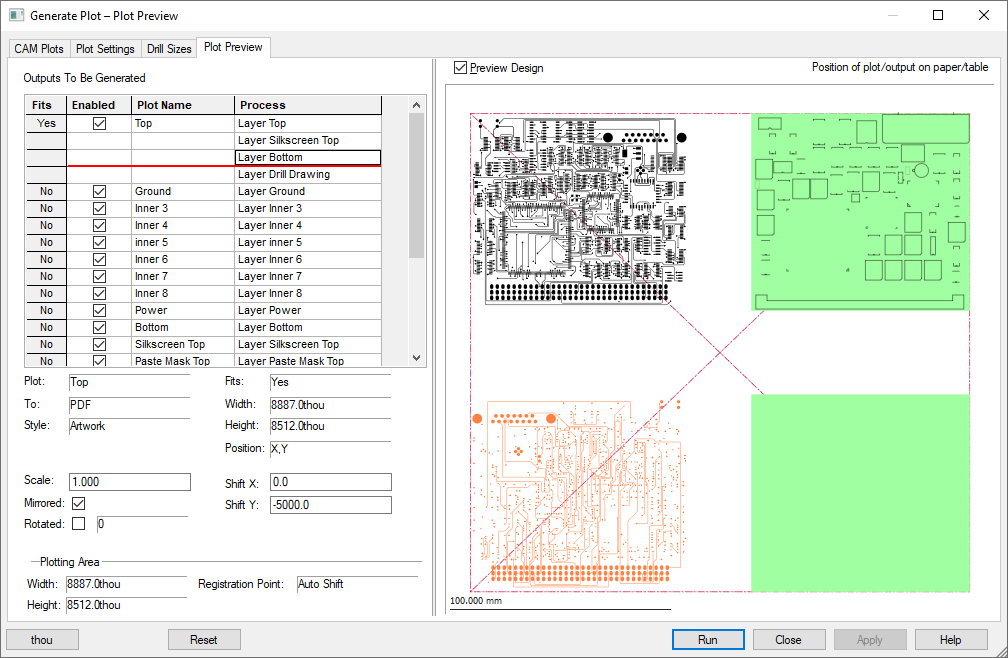Open the Drill Sizes tab
Screen dimensions: 1008x658
[169, 49]
